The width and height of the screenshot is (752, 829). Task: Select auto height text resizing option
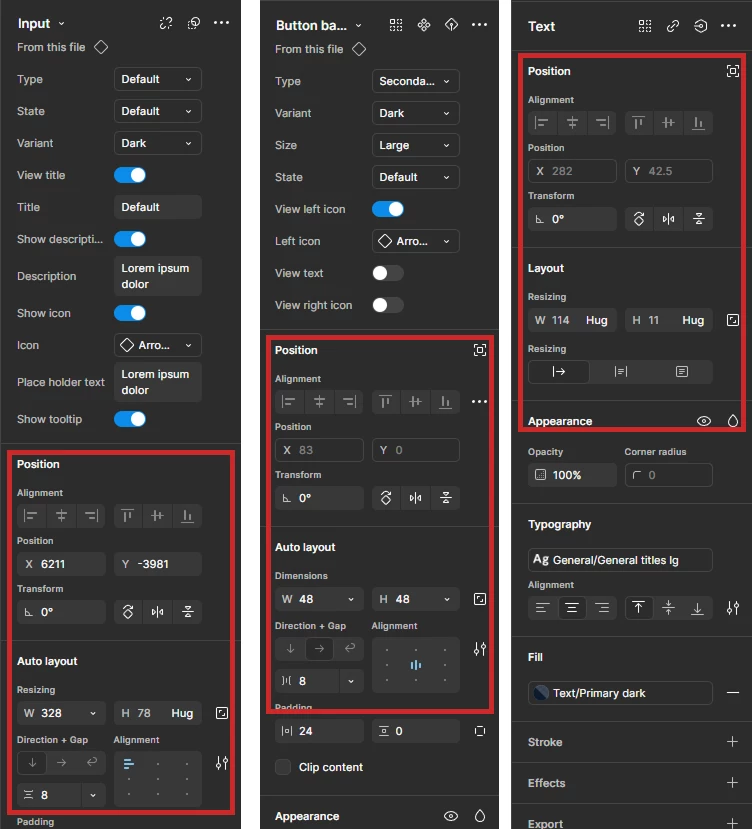[x=620, y=372]
